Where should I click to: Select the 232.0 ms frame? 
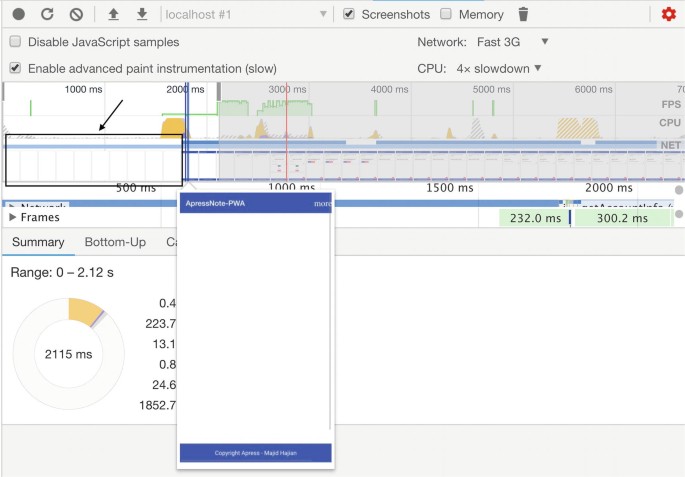[534, 218]
